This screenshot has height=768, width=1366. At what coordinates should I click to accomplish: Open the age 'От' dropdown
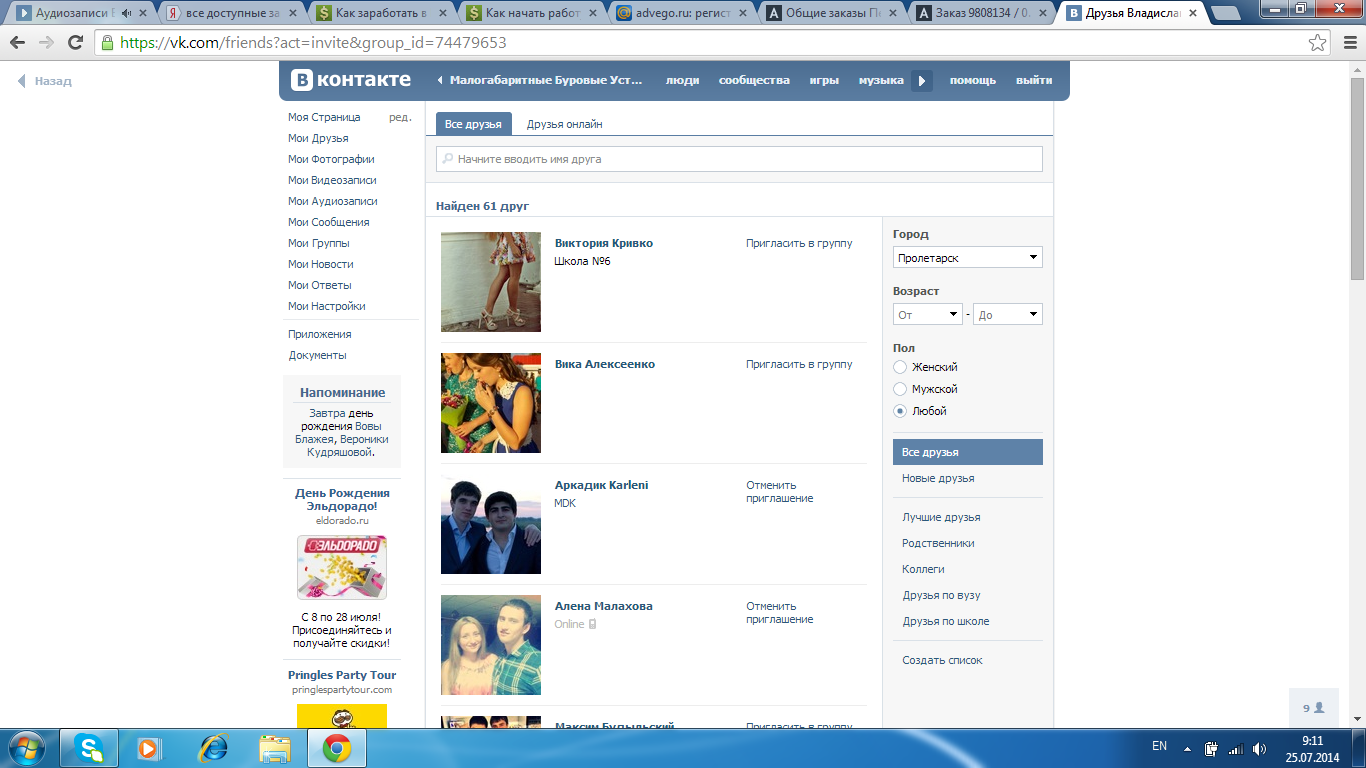click(x=928, y=315)
